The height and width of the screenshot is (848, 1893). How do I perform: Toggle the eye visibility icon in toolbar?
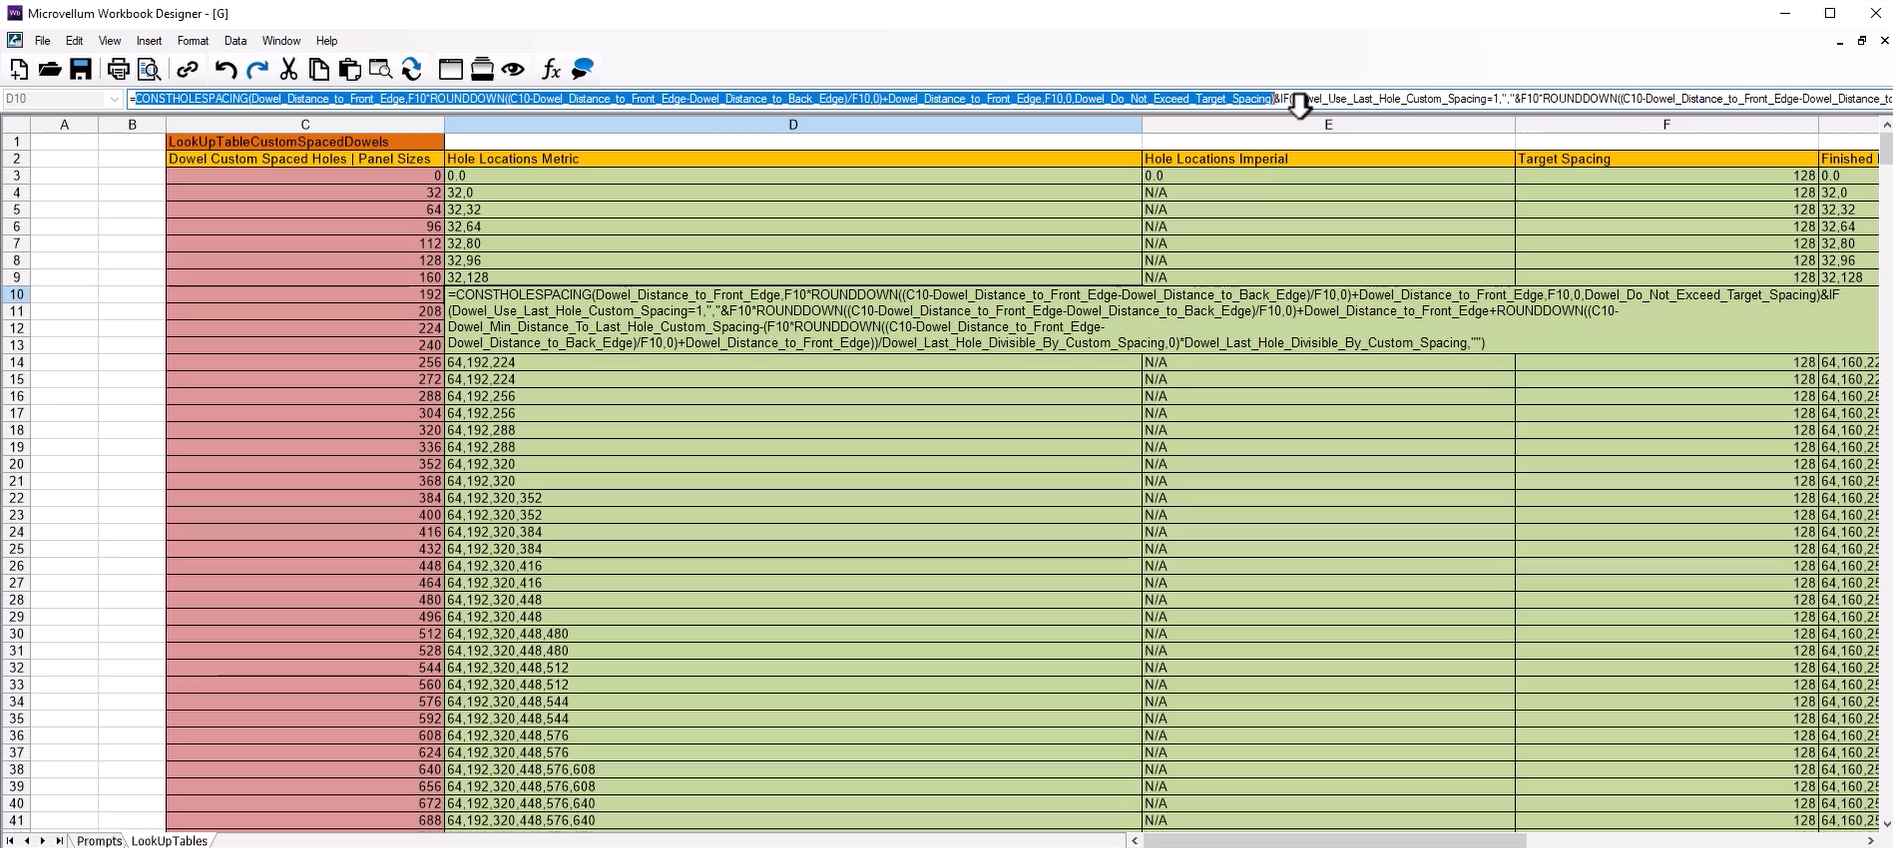point(513,69)
